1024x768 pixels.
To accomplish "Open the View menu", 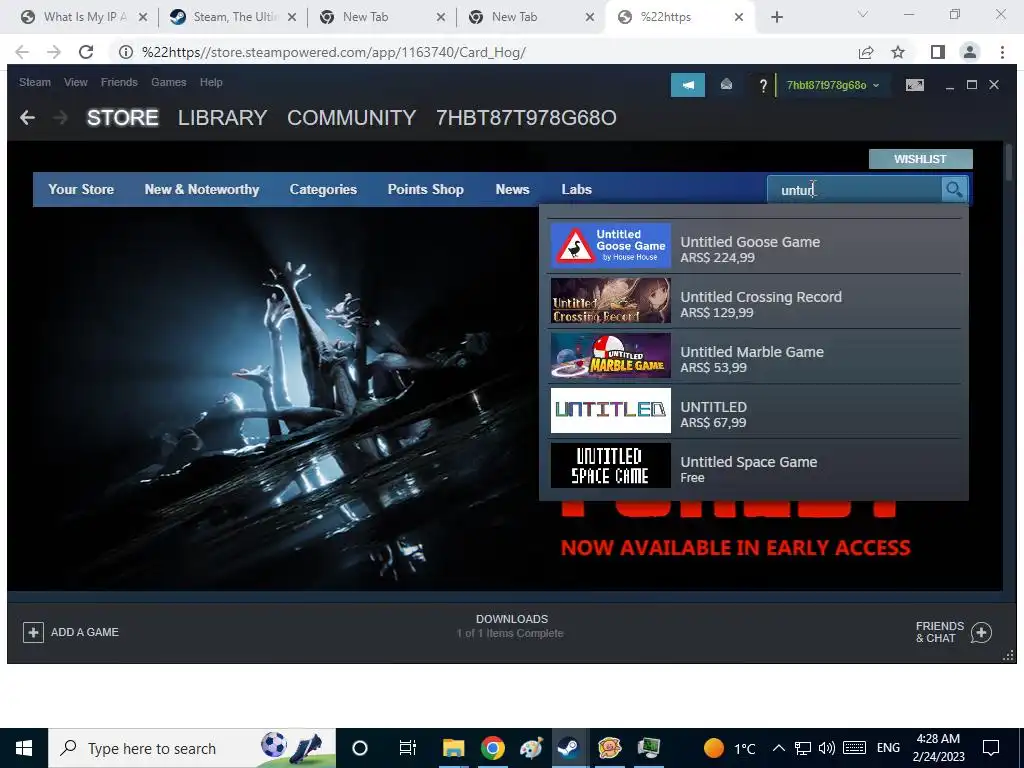I will [x=76, y=82].
